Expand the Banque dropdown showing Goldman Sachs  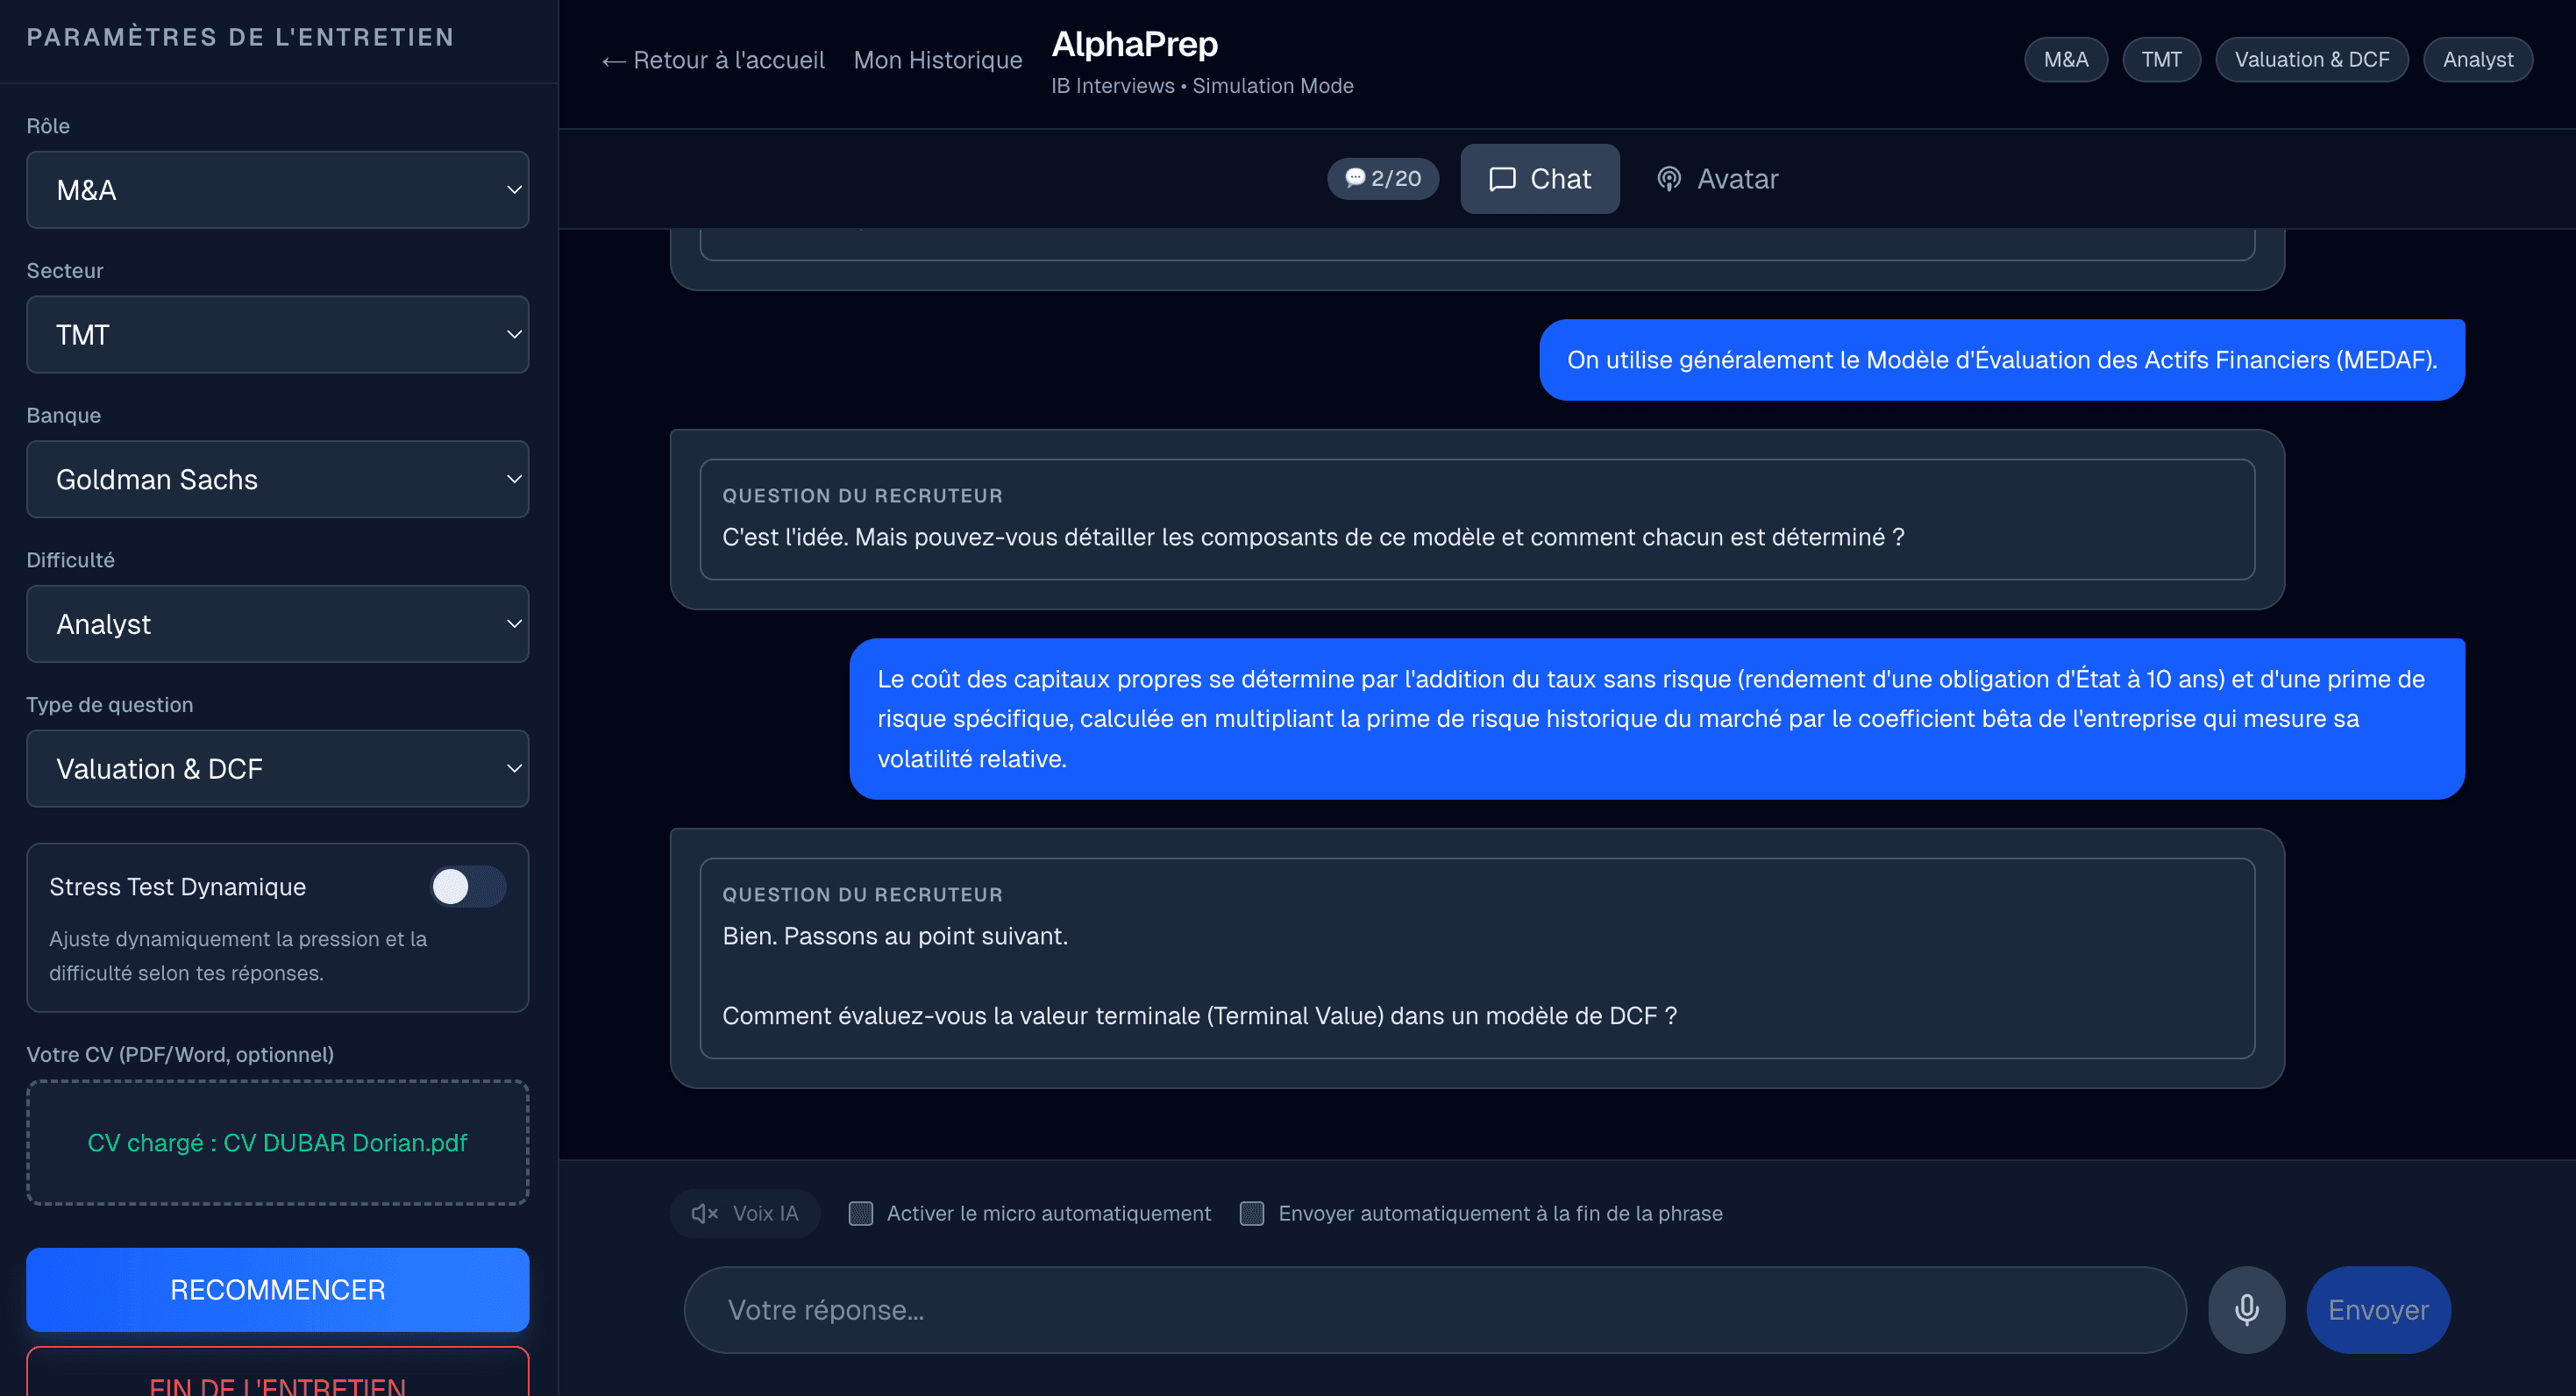[x=277, y=479]
